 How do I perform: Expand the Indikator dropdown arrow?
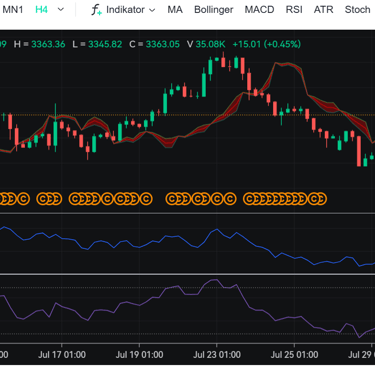(x=152, y=10)
